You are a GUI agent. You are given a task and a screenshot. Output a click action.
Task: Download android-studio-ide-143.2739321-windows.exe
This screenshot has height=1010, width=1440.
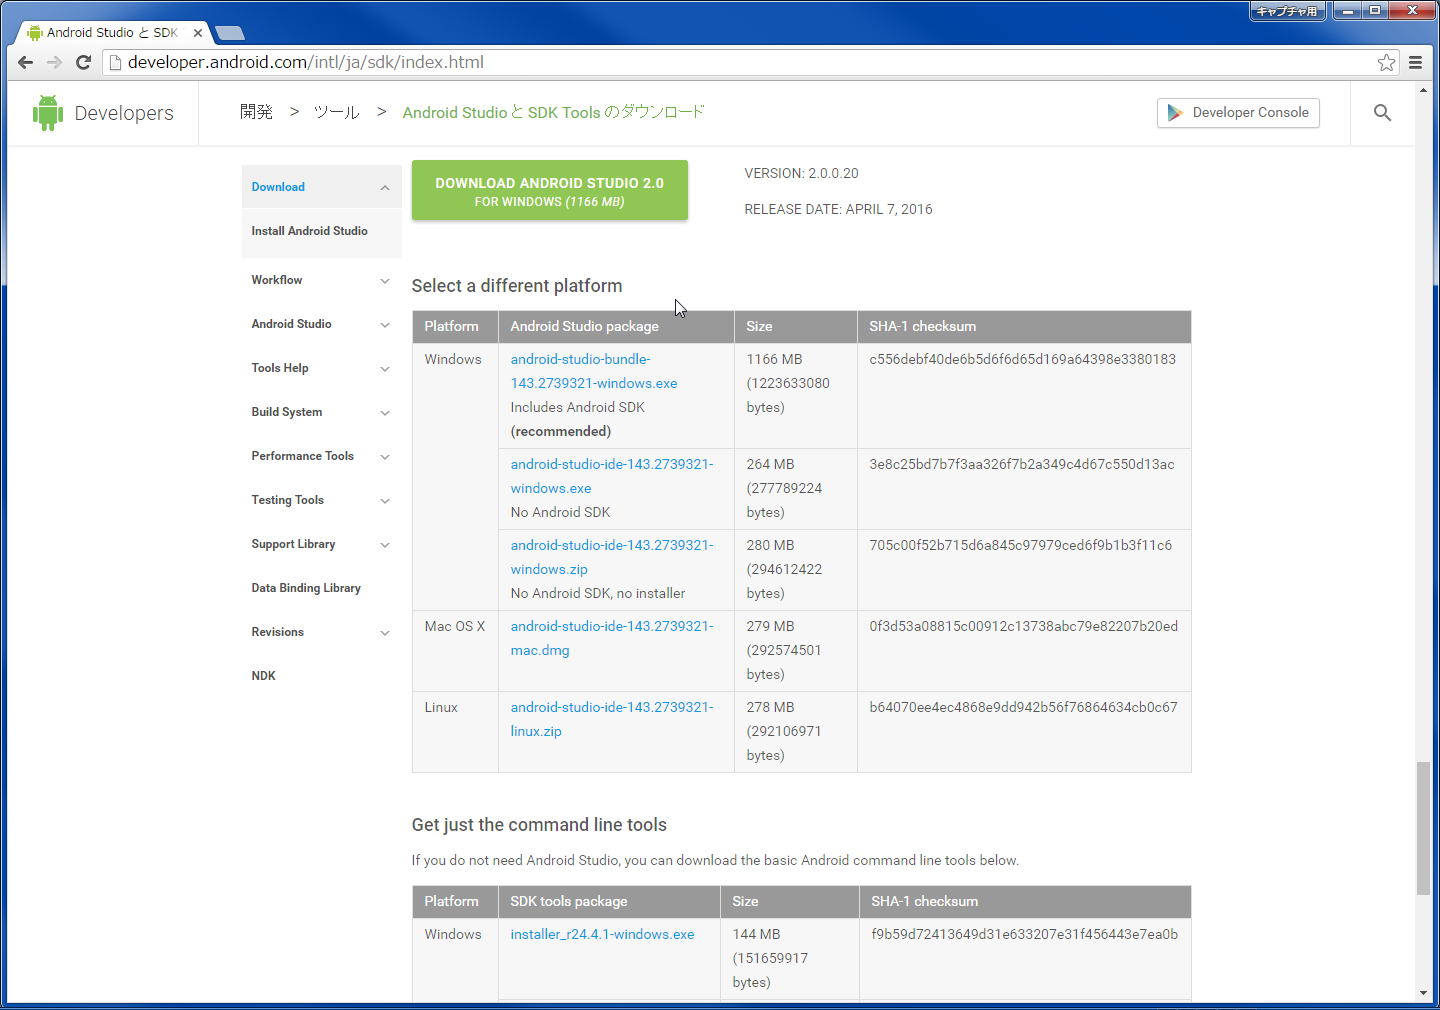pyautogui.click(x=612, y=476)
